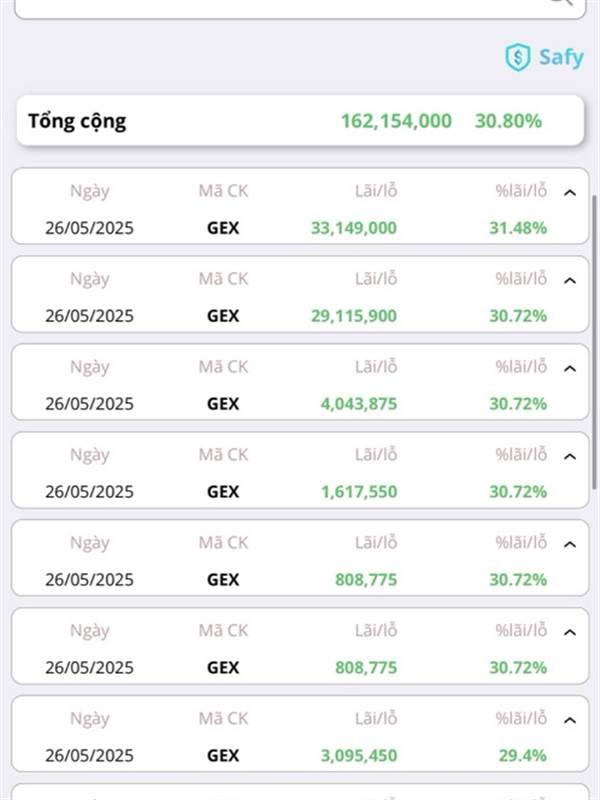This screenshot has height=800, width=600.
Task: Tap the 3,095,450 profit amount
Action: point(359,756)
